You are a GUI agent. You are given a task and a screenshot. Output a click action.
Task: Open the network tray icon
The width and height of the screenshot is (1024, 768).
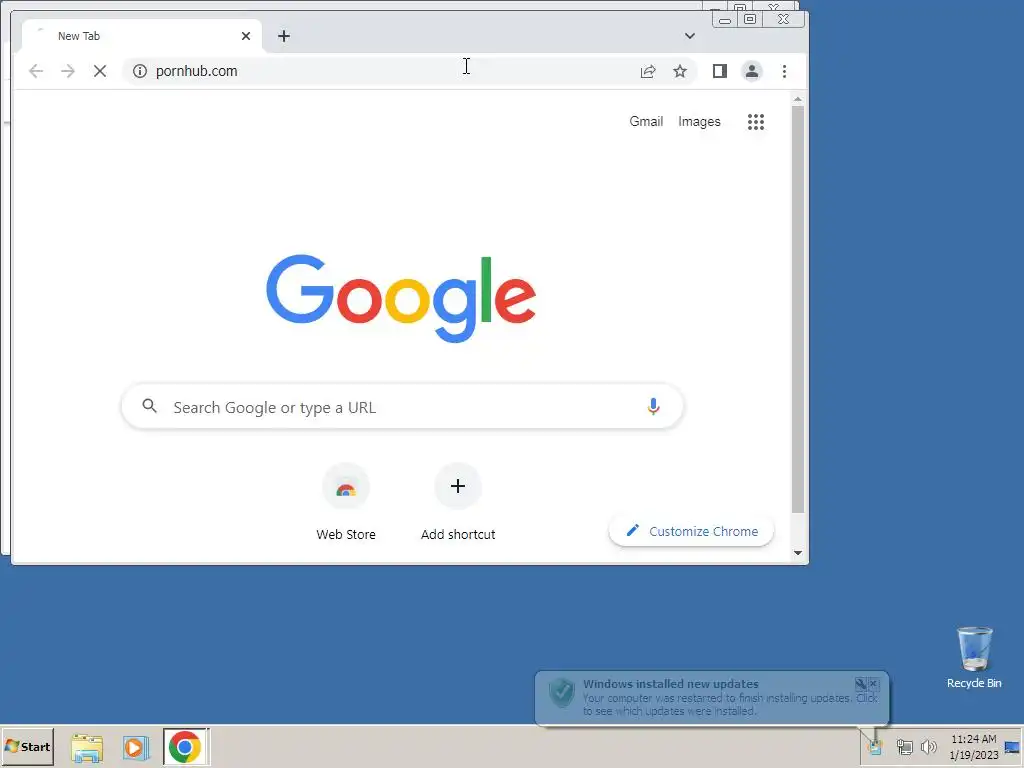tap(904, 746)
